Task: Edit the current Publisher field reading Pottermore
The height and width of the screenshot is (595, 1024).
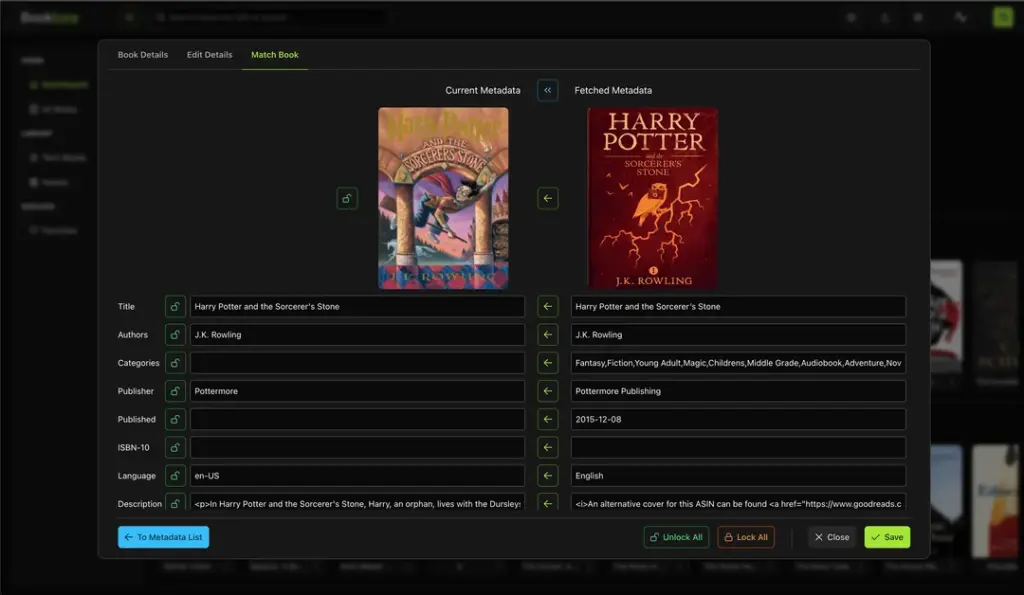Action: 357,391
